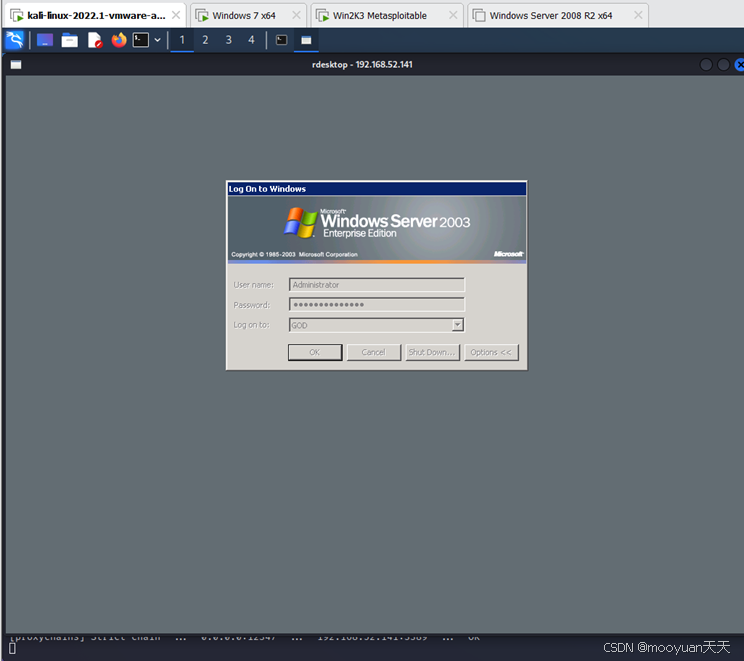Click the Log On to Windows title bar
744x661 pixels.
[377, 189]
